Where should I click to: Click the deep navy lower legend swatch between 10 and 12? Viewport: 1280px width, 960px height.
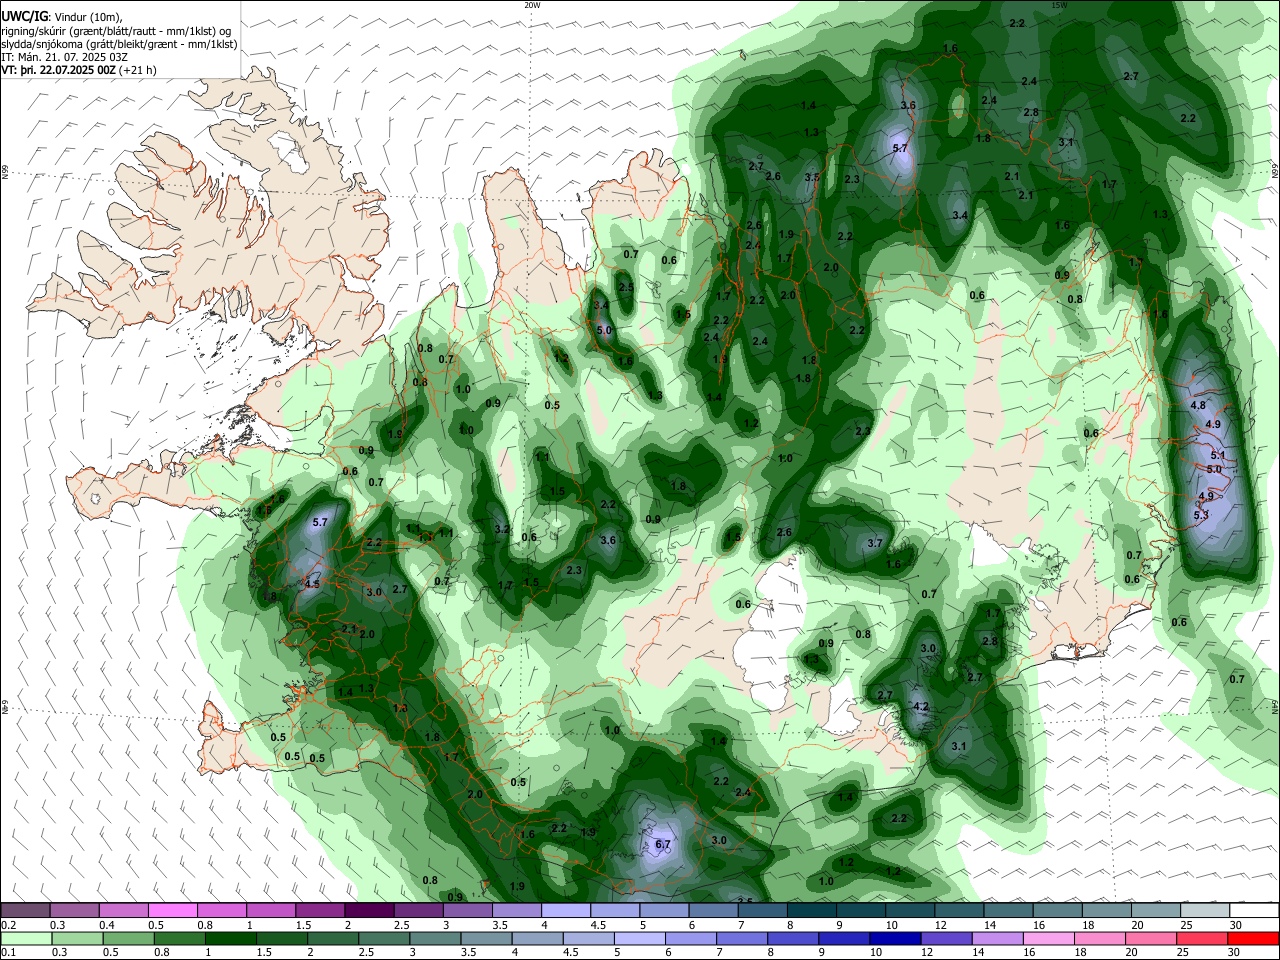(x=896, y=938)
